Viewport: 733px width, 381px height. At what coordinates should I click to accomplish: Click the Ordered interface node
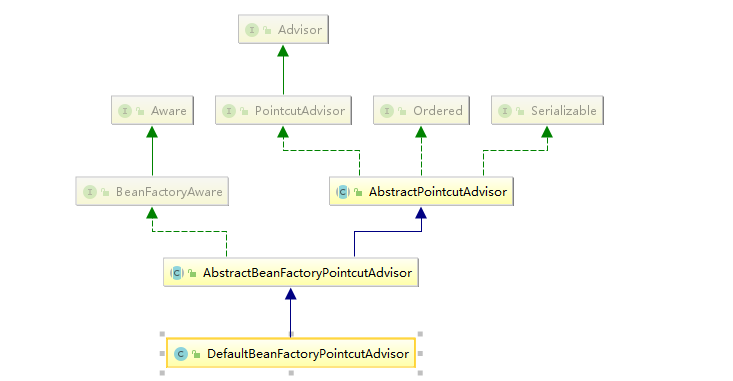click(x=421, y=110)
